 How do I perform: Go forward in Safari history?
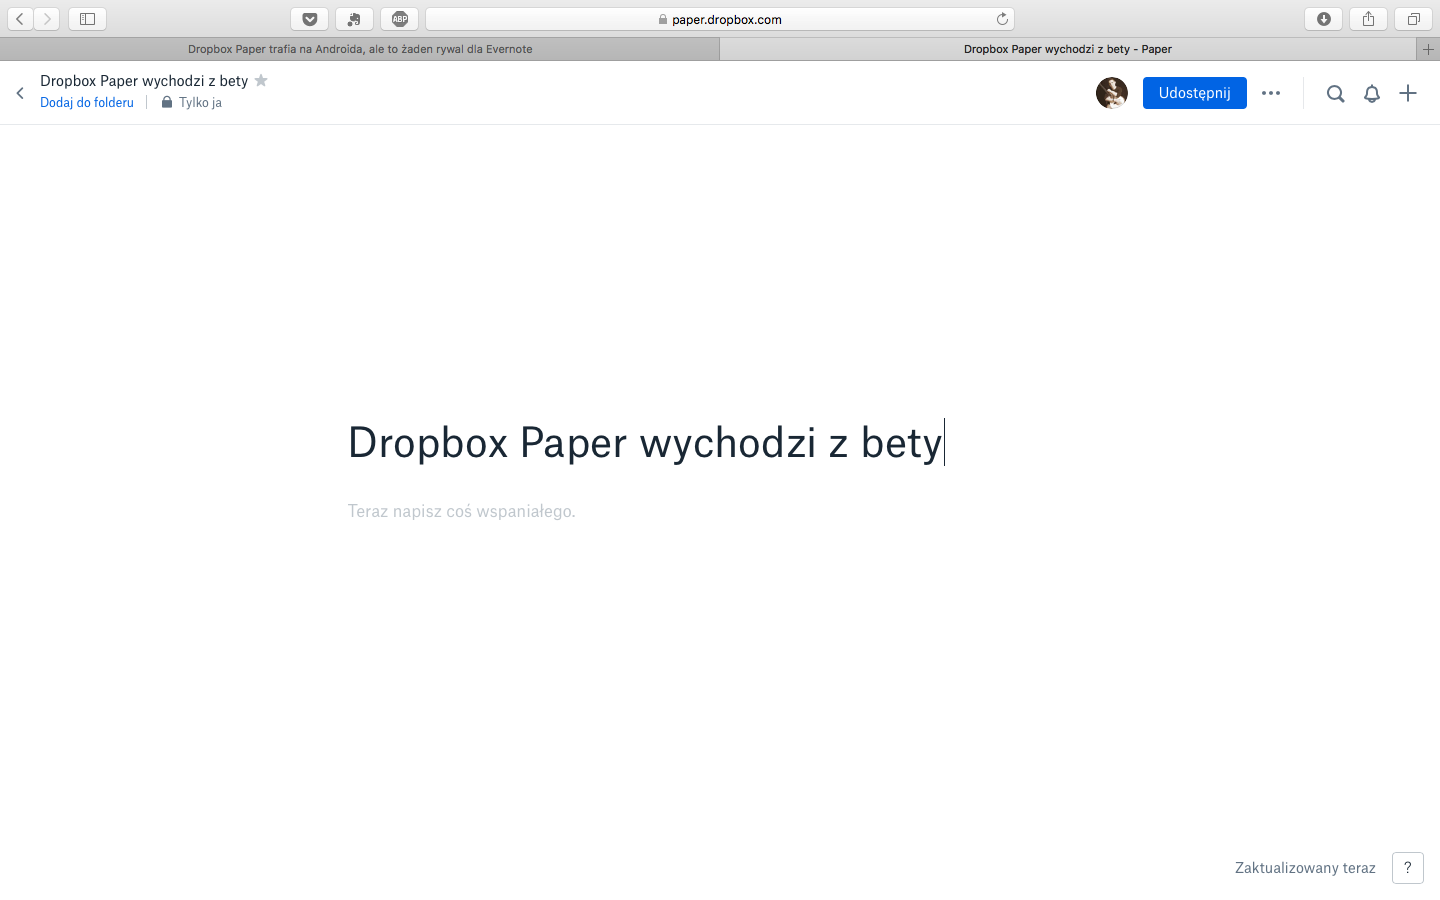pos(47,19)
